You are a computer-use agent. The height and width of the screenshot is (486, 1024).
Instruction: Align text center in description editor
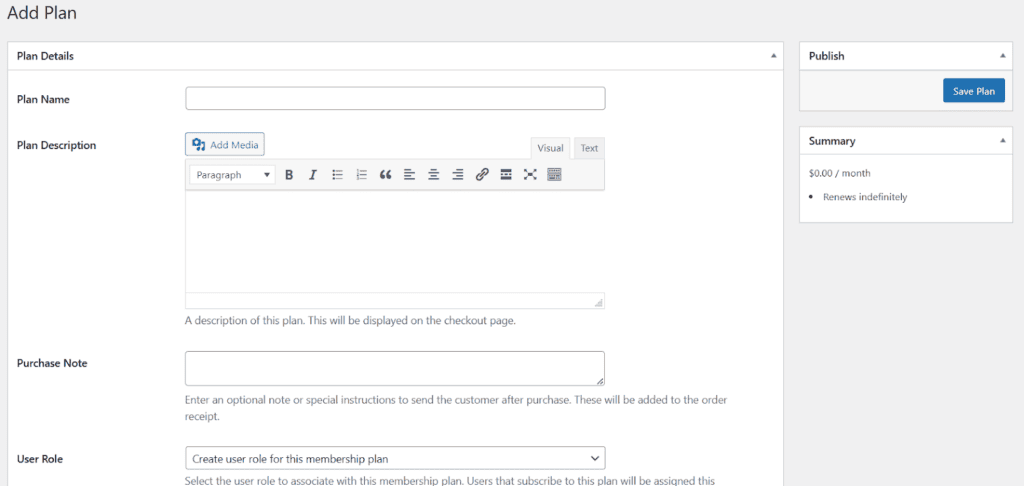pyautogui.click(x=434, y=174)
